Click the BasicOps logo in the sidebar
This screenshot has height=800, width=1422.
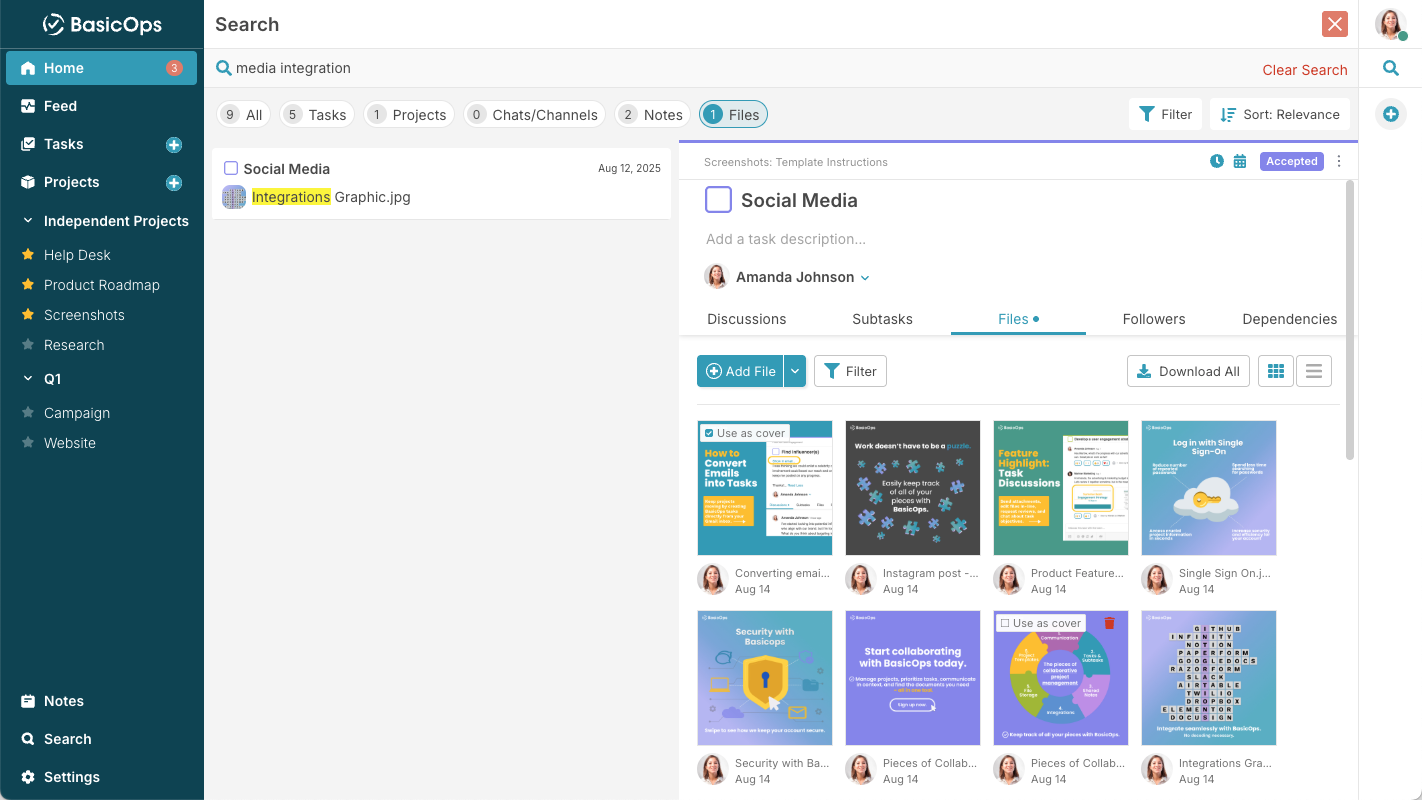point(102,25)
